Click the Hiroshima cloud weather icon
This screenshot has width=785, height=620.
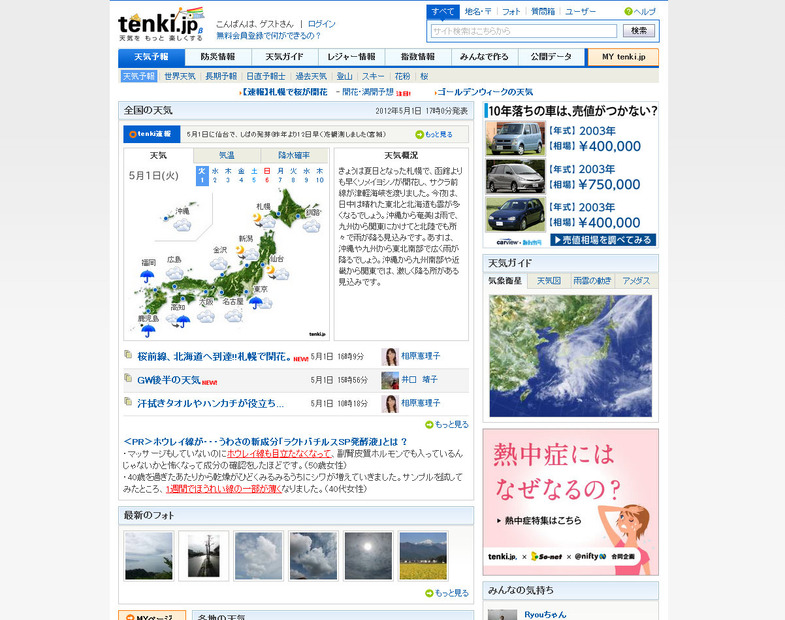(175, 273)
